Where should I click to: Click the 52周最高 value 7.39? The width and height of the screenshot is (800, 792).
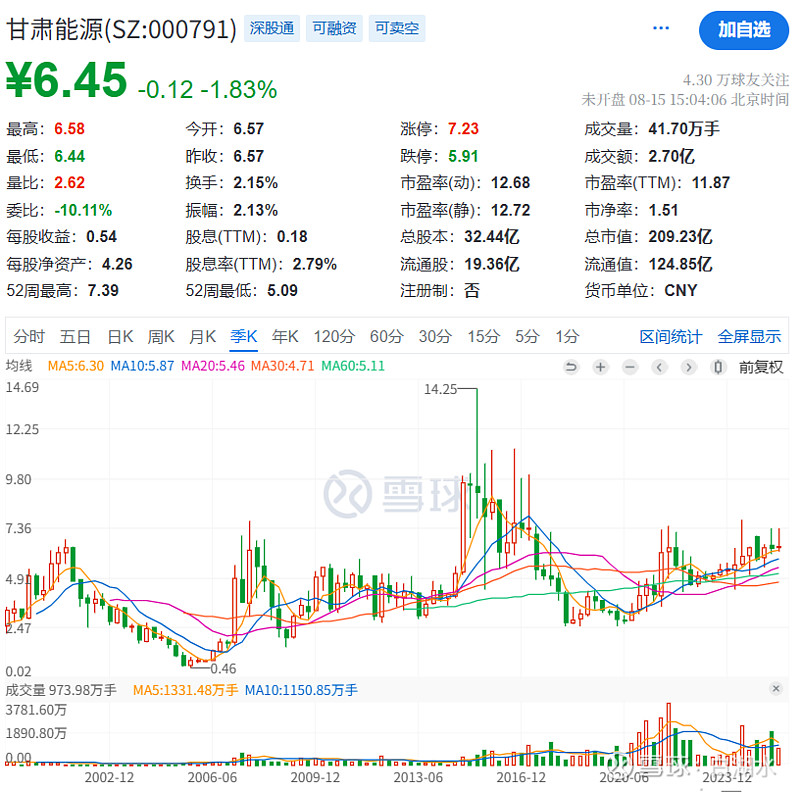(103, 291)
